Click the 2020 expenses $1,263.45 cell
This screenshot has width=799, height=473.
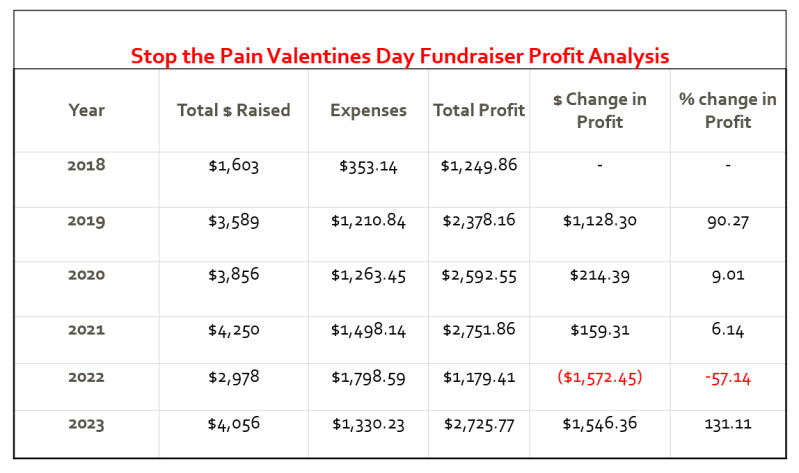(x=368, y=275)
